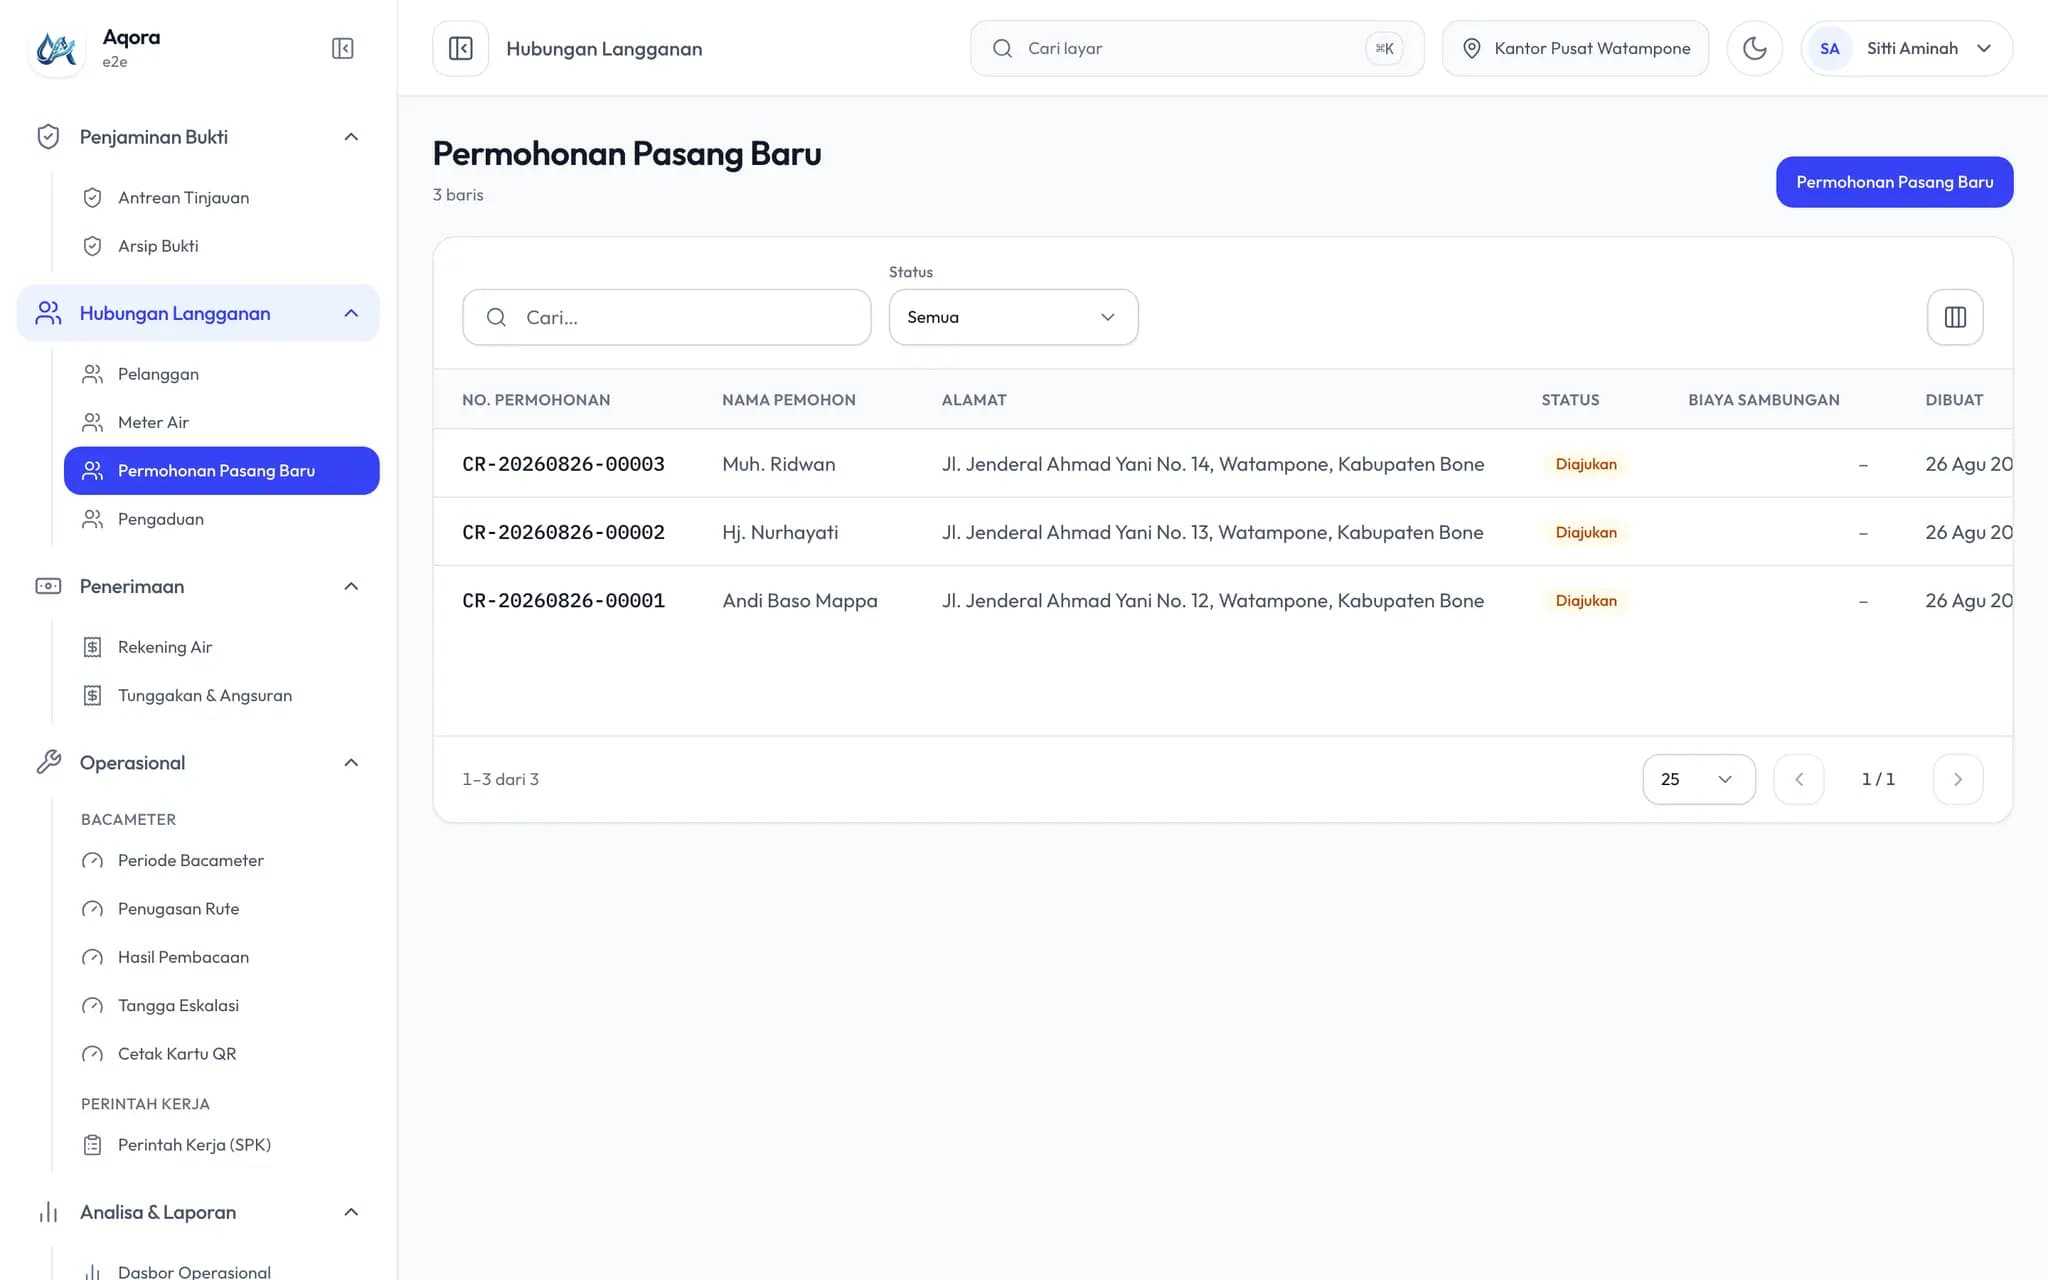Open application CR-20260826-00003

563,464
